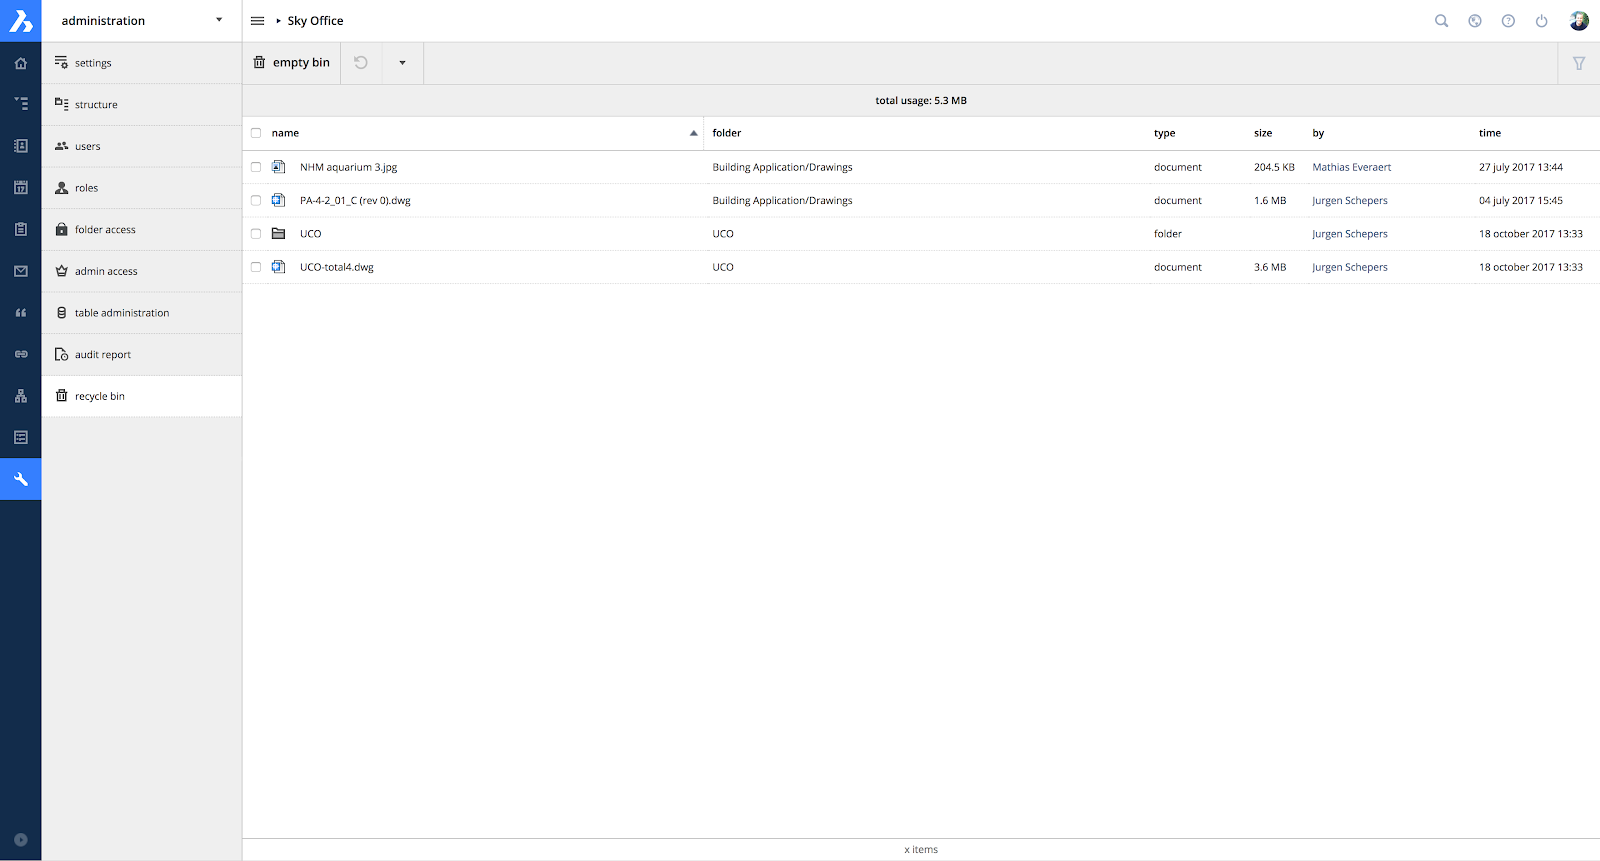Expand the administration dropdown
The width and height of the screenshot is (1600, 861).
pyautogui.click(x=219, y=20)
